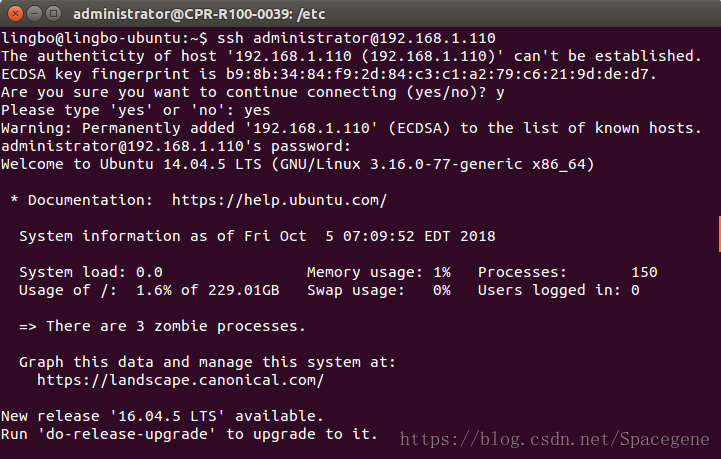Screen dimensions: 721x459
Task: Click the Welcome to Ubuntu 14.04.5 LTS line
Action: pyautogui.click(x=298, y=164)
